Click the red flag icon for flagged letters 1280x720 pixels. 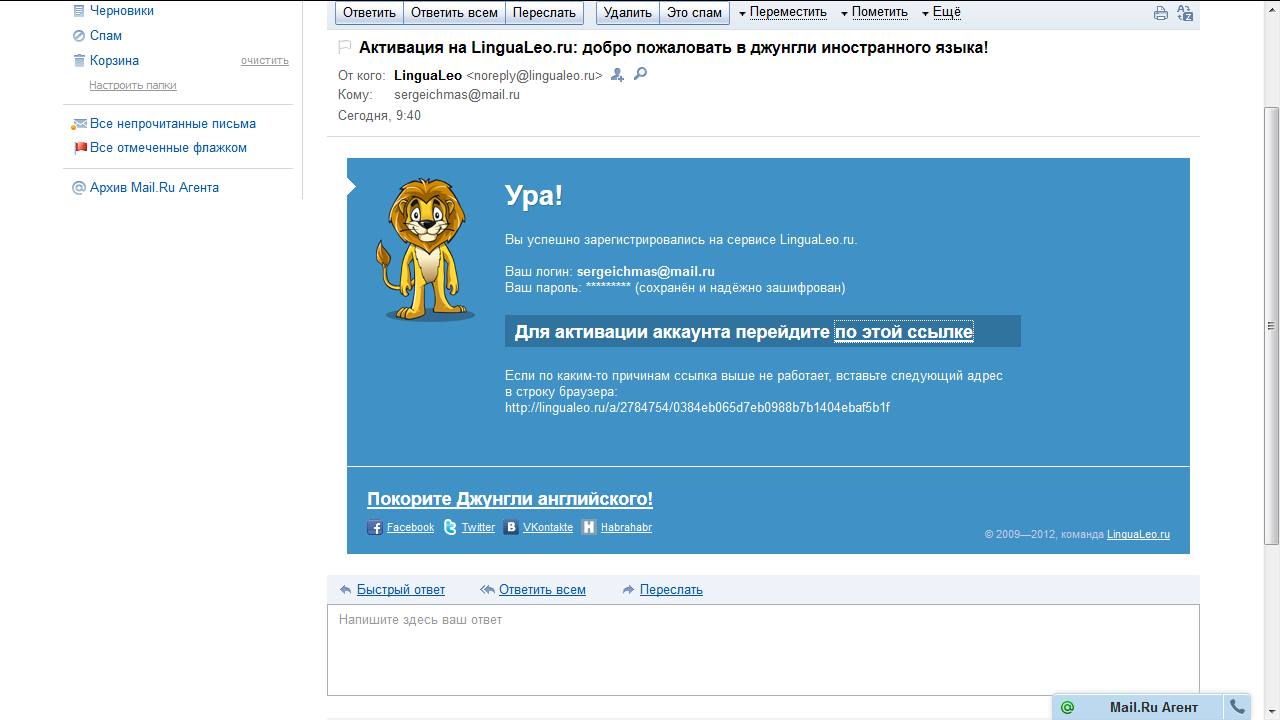pos(81,148)
